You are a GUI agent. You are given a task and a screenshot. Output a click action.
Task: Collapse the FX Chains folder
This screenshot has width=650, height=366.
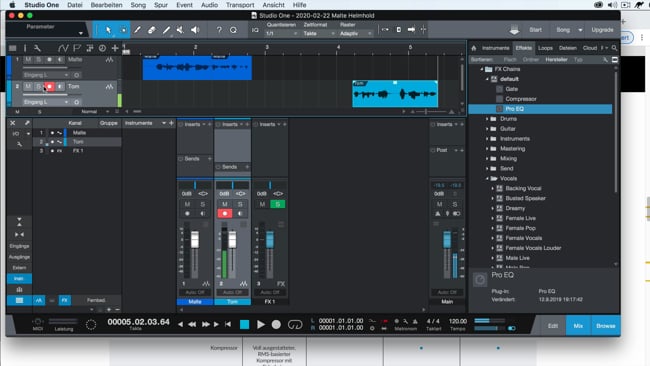[x=482, y=69]
